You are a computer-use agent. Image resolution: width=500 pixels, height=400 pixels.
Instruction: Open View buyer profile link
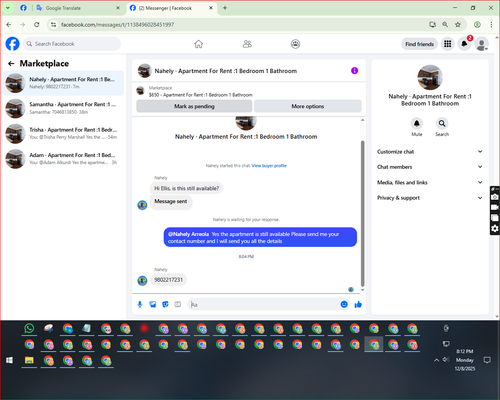(269, 166)
